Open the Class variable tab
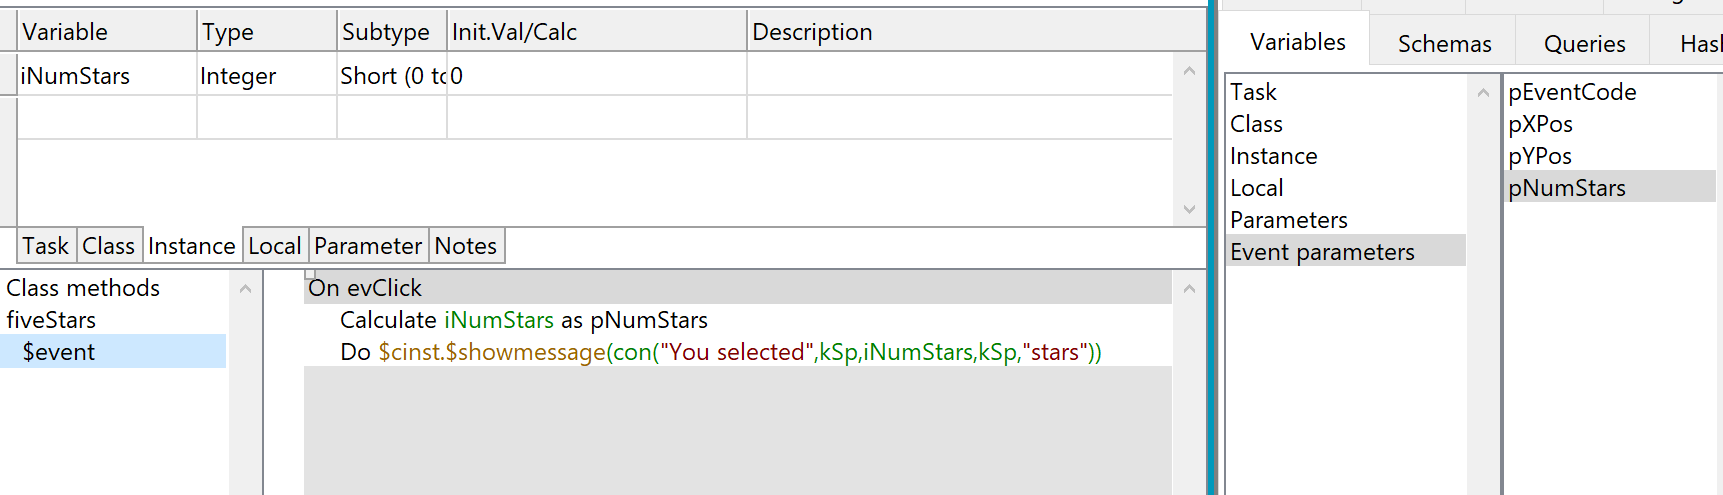1723x495 pixels. pos(108,246)
